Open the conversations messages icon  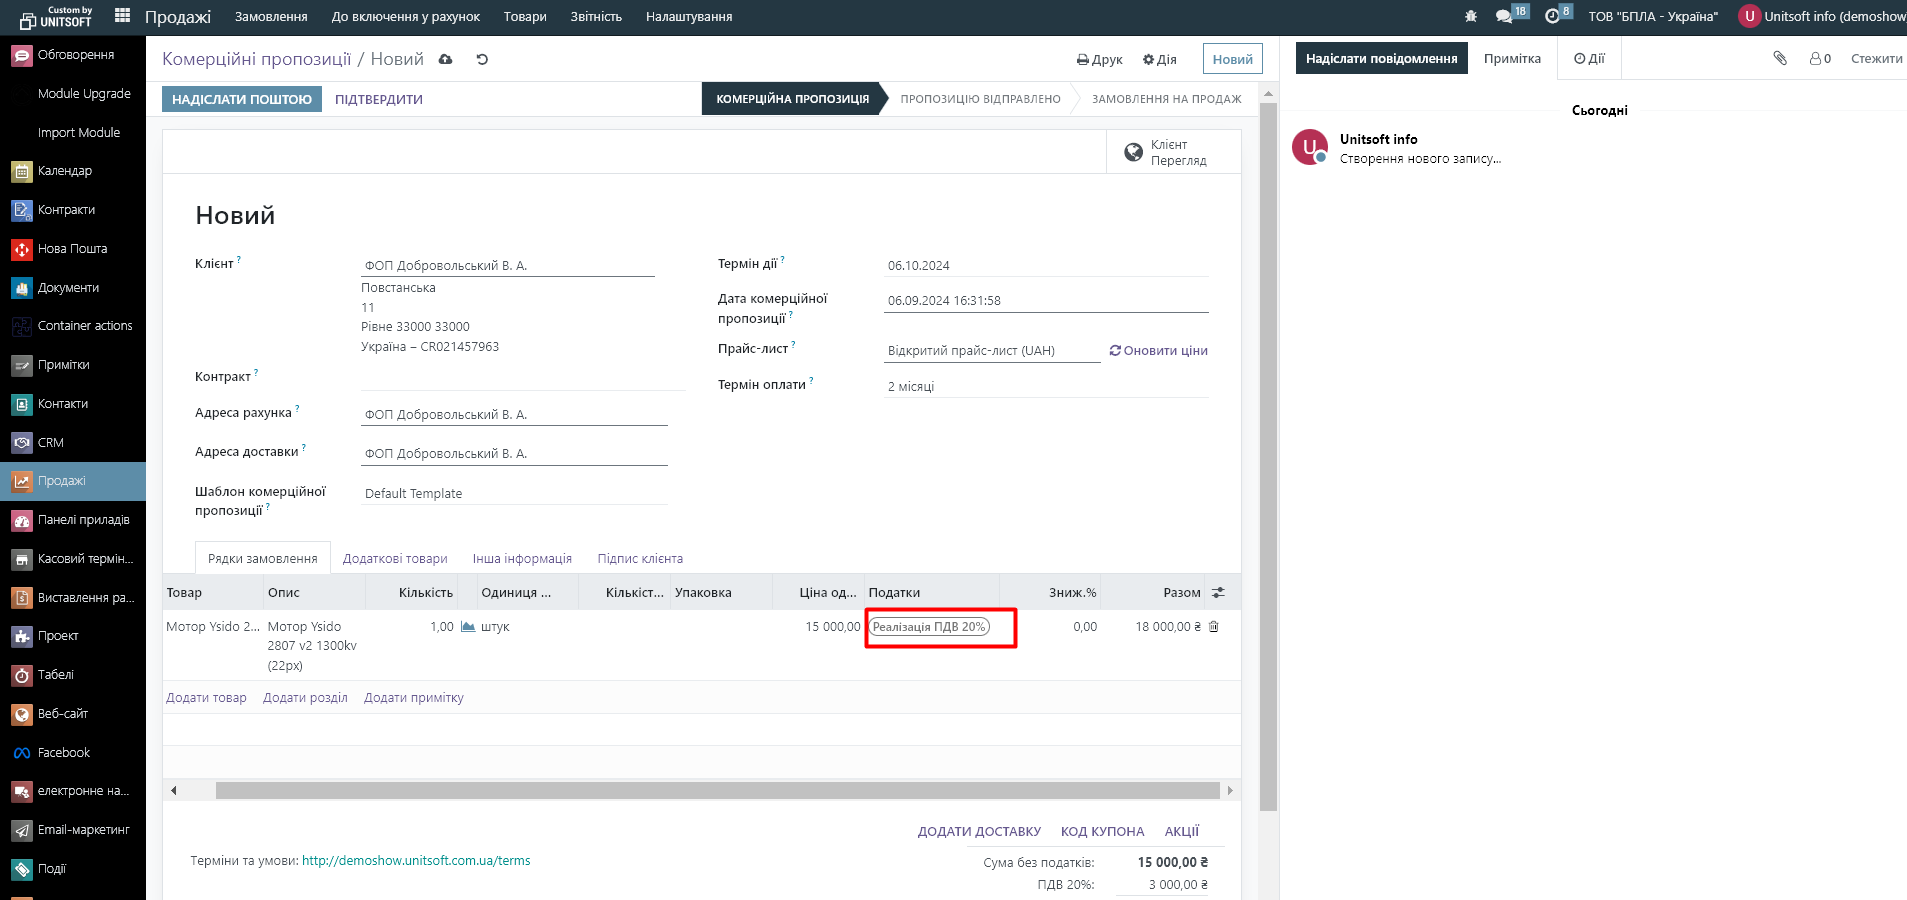tap(1504, 16)
